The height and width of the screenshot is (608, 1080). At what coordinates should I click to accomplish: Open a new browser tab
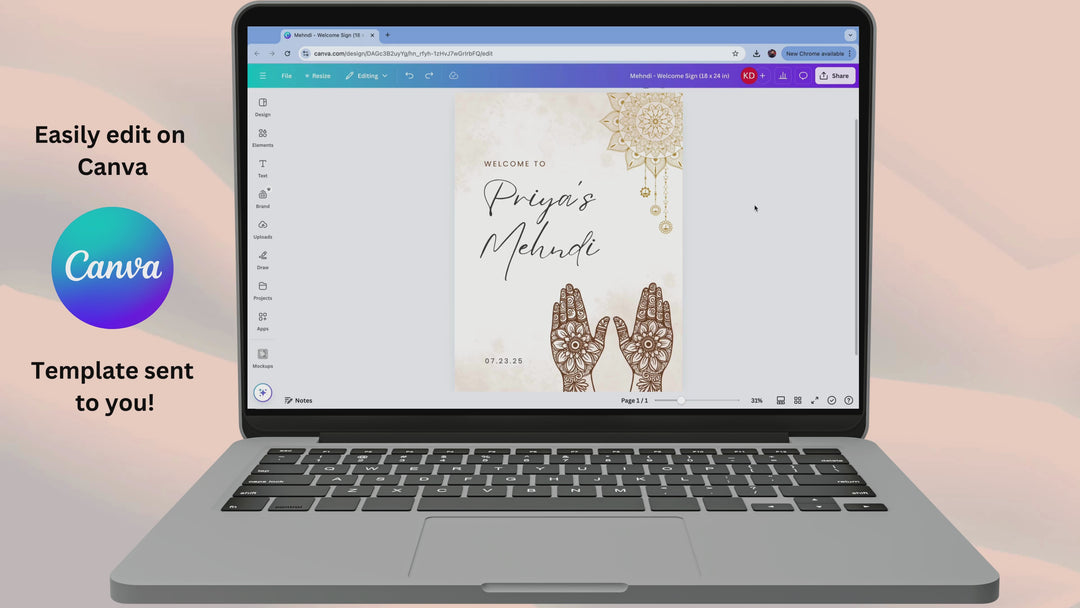point(388,35)
